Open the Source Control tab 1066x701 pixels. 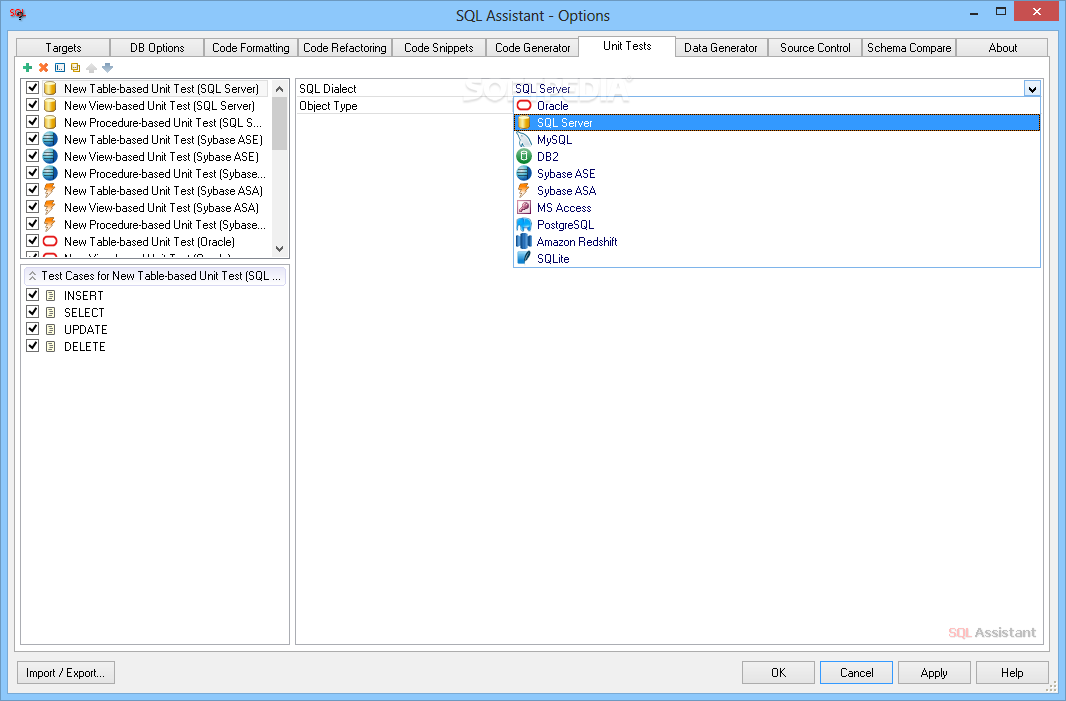815,48
